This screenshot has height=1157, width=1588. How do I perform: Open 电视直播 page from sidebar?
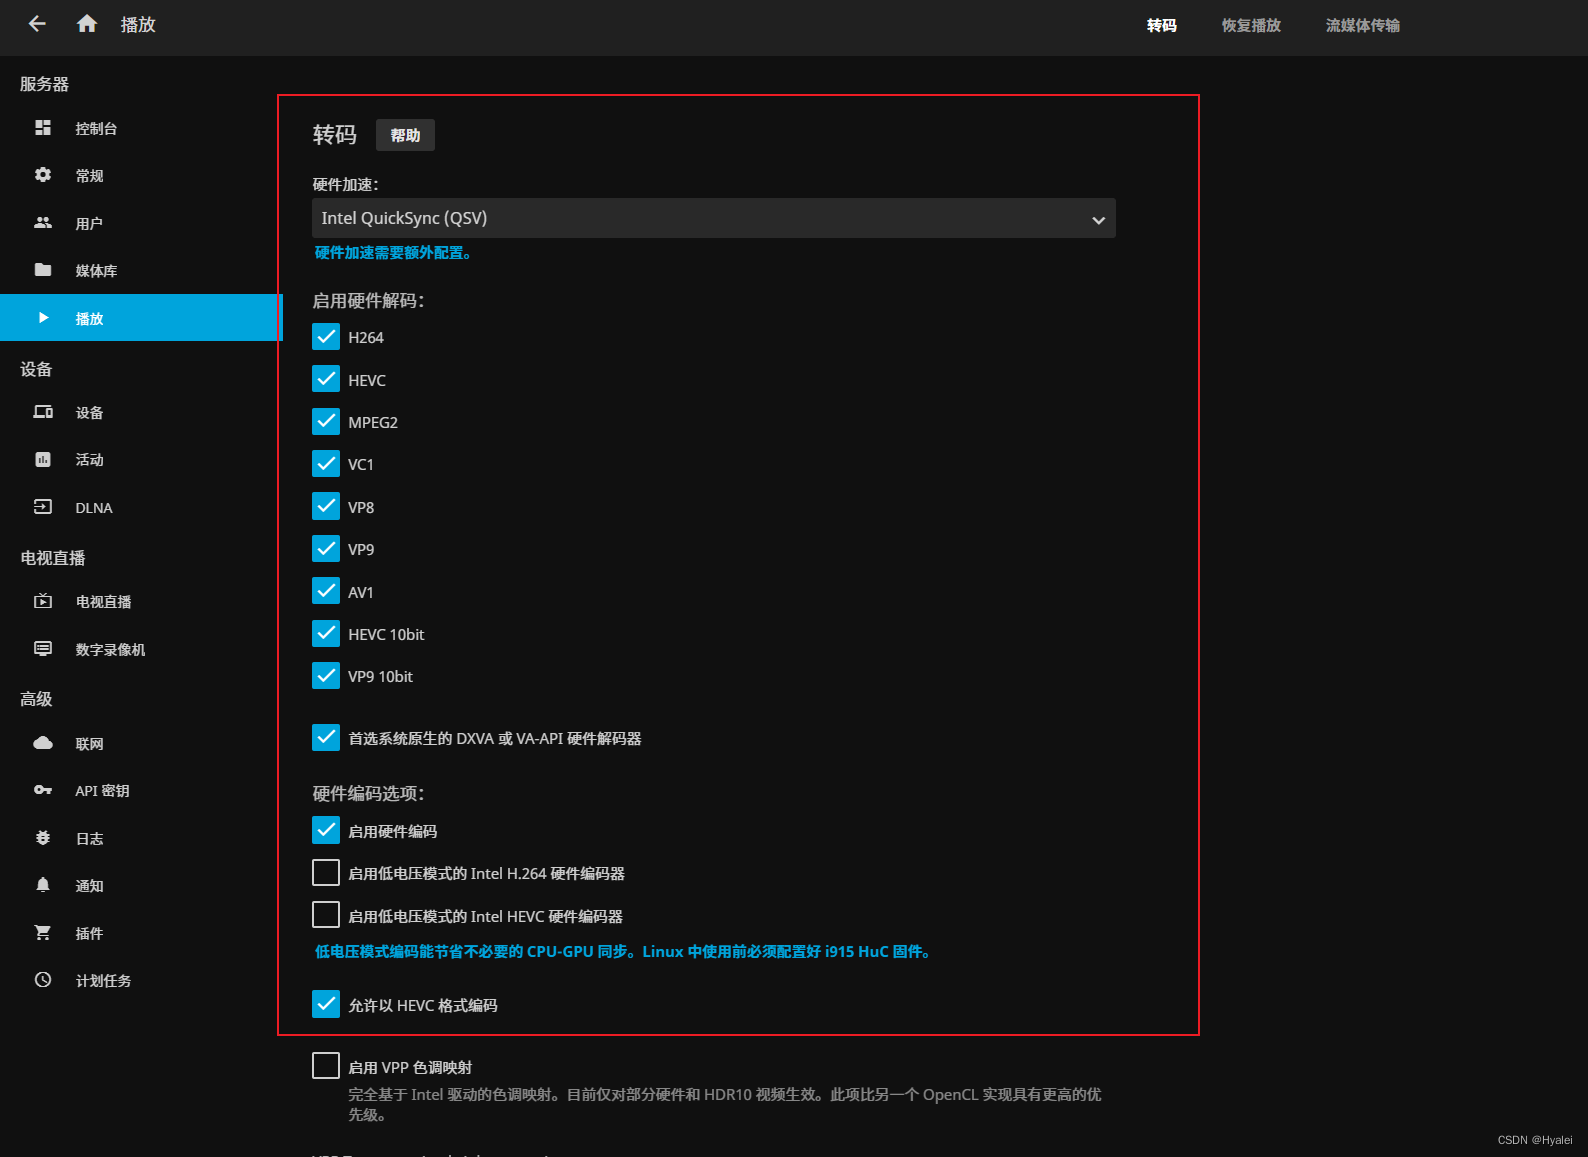tap(141, 601)
